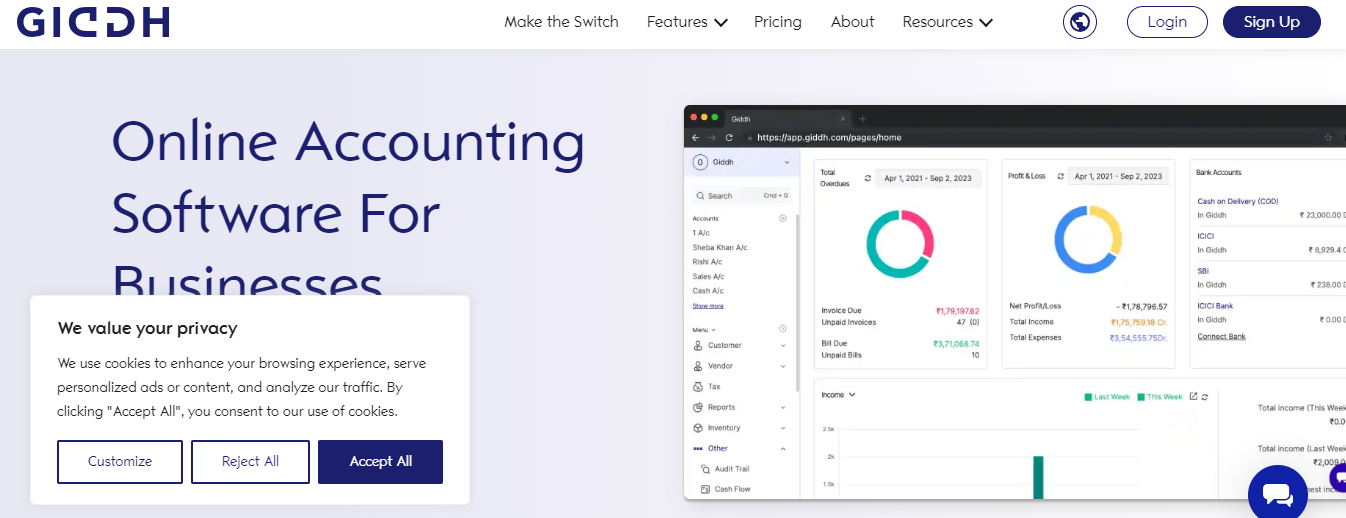Image resolution: width=1346 pixels, height=518 pixels.
Task: Open the globe language selector
Action: (x=1080, y=22)
